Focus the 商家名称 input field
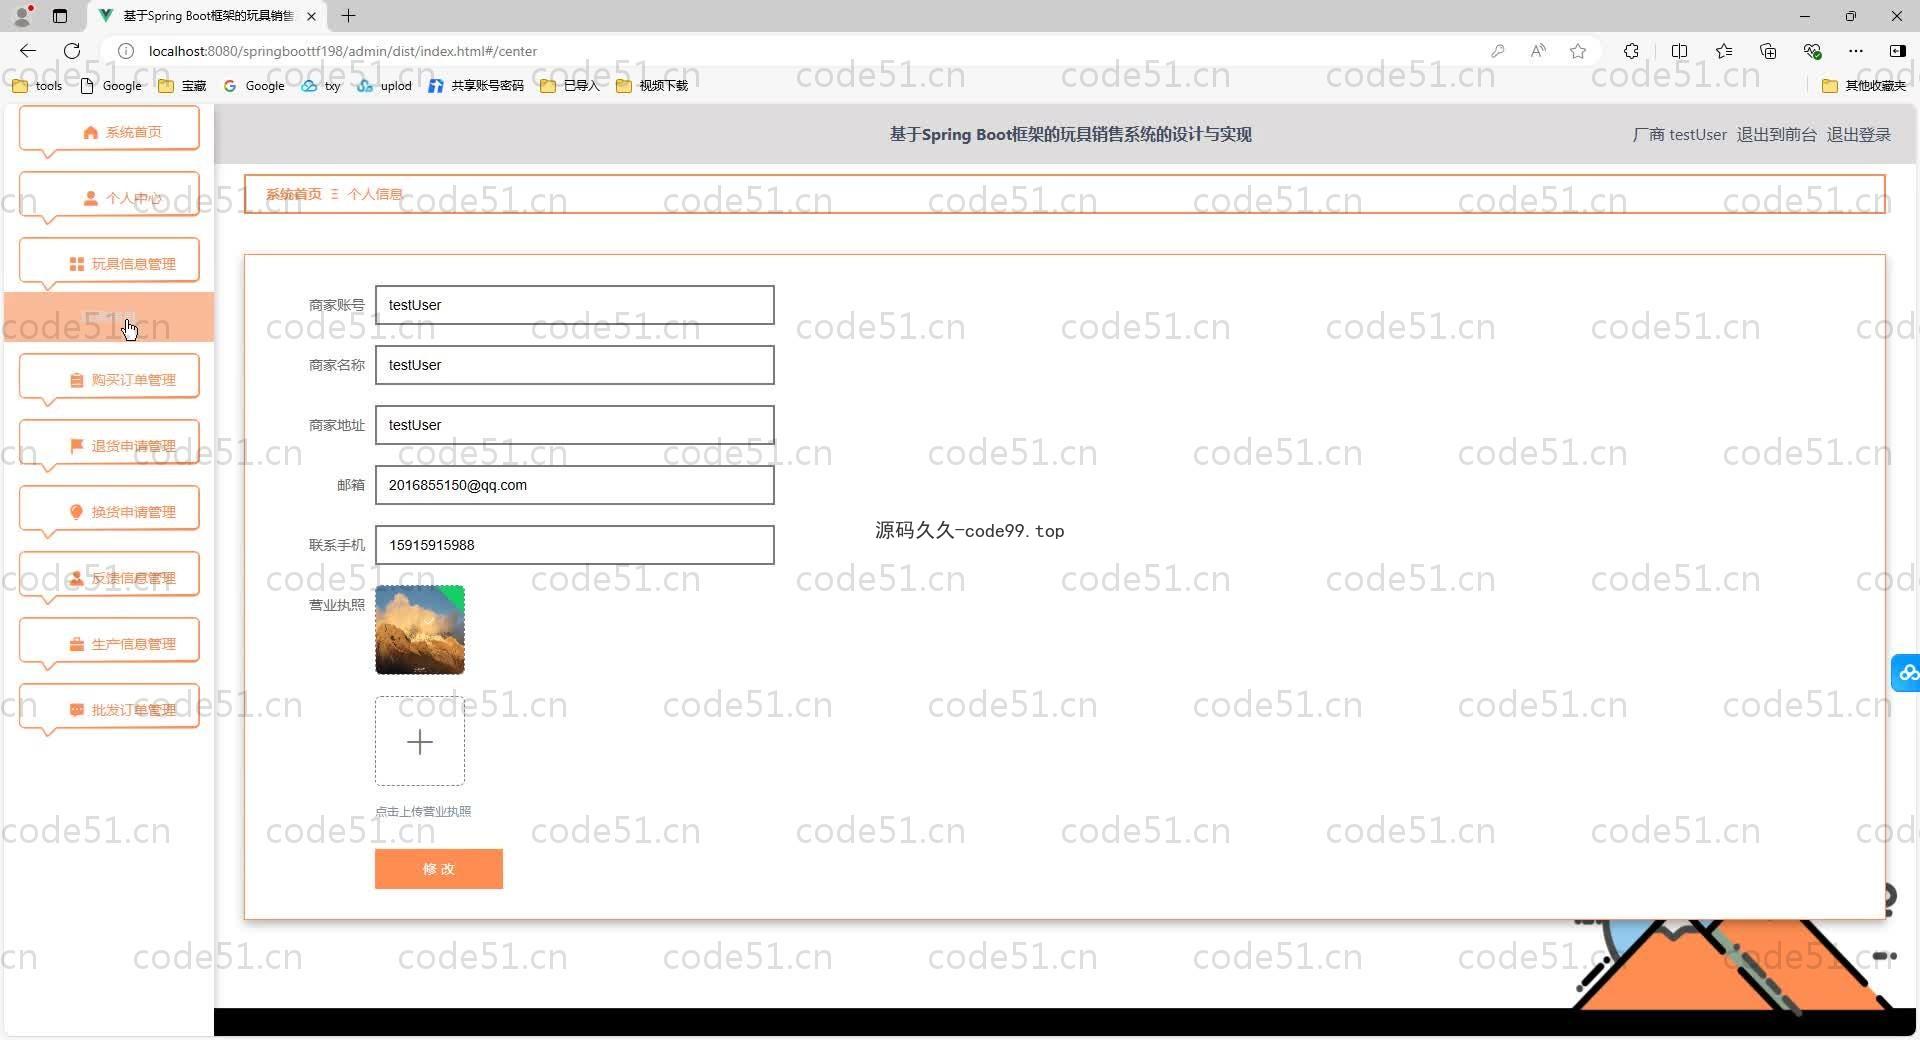The image size is (1920, 1040). [574, 365]
